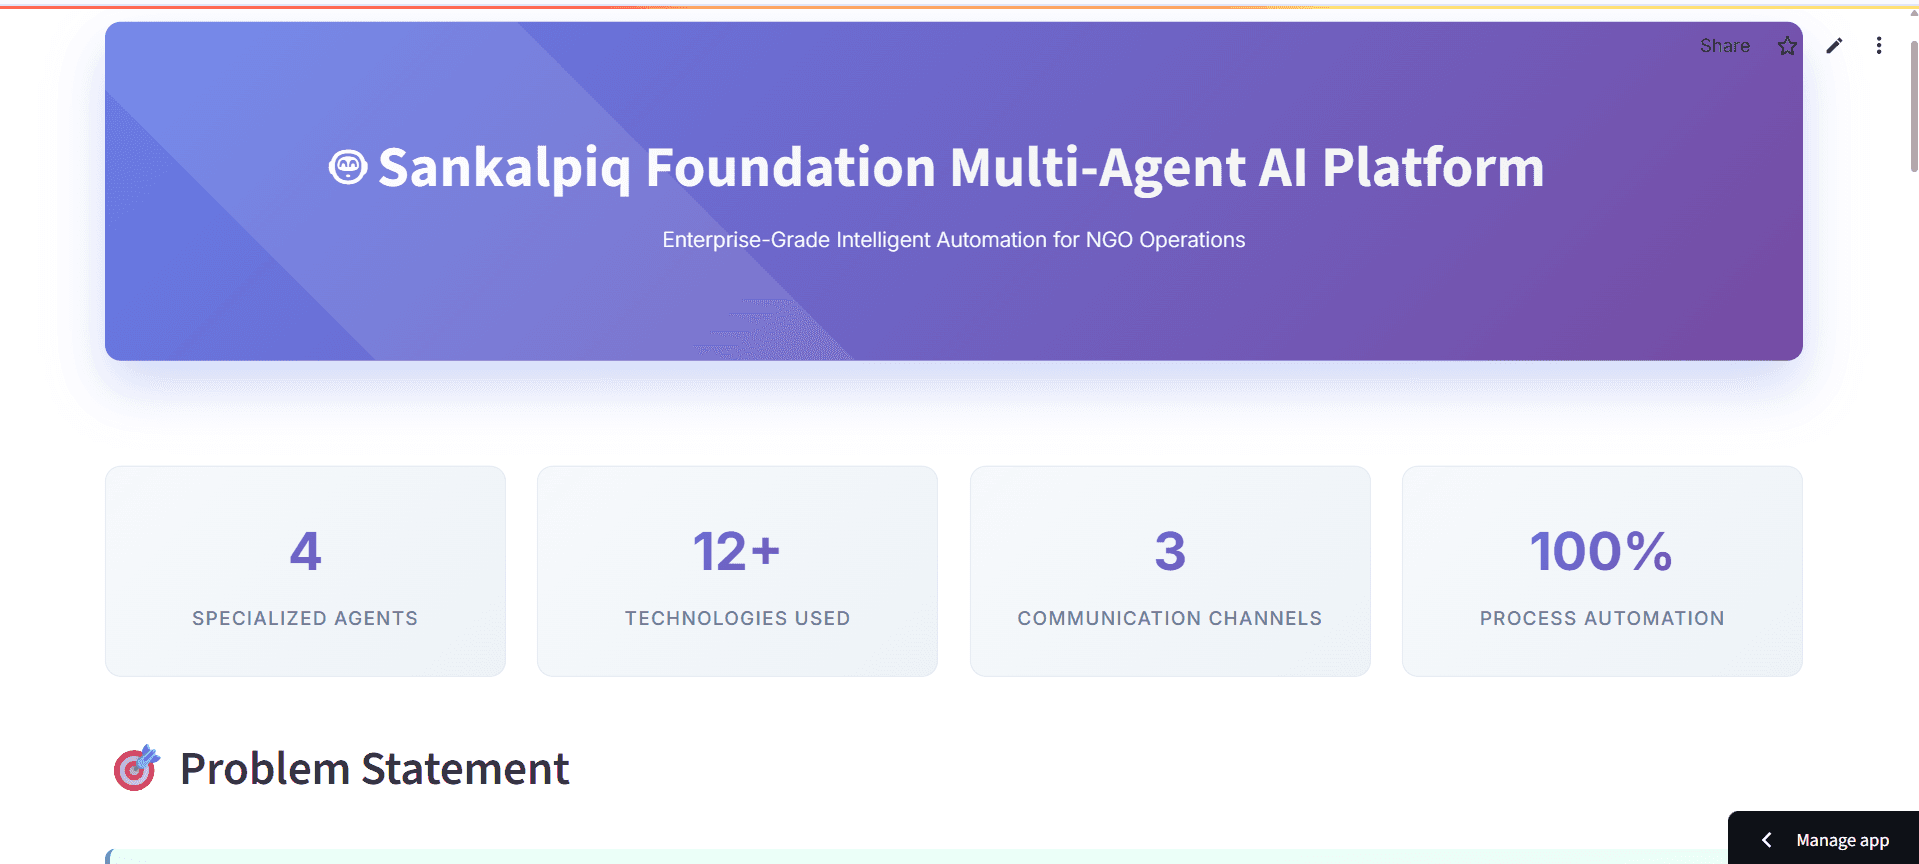1919x864 pixels.
Task: Star this app as favorite
Action: click(1787, 46)
